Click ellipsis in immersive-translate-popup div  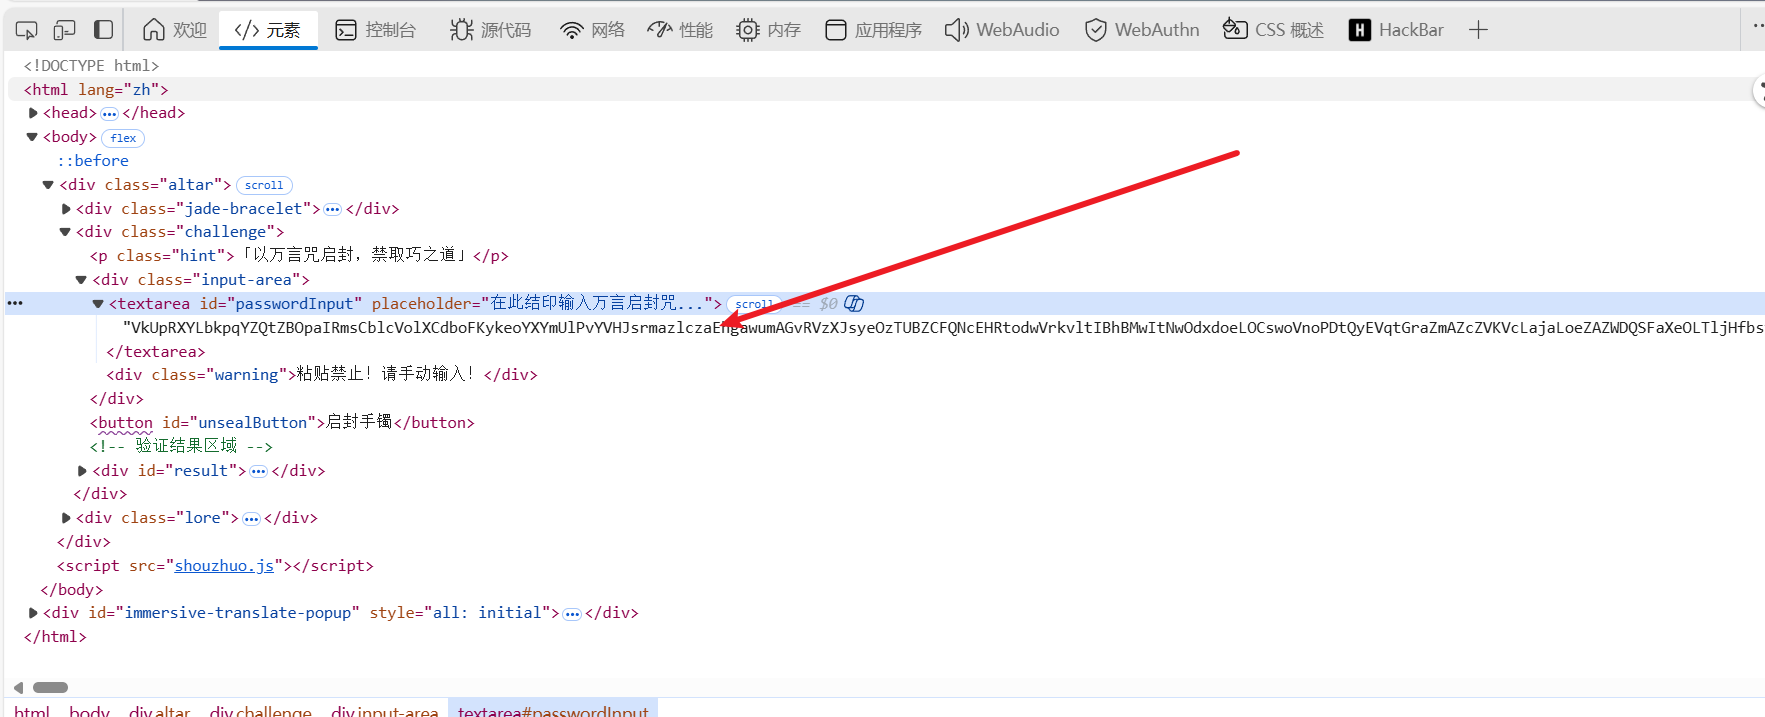click(572, 614)
